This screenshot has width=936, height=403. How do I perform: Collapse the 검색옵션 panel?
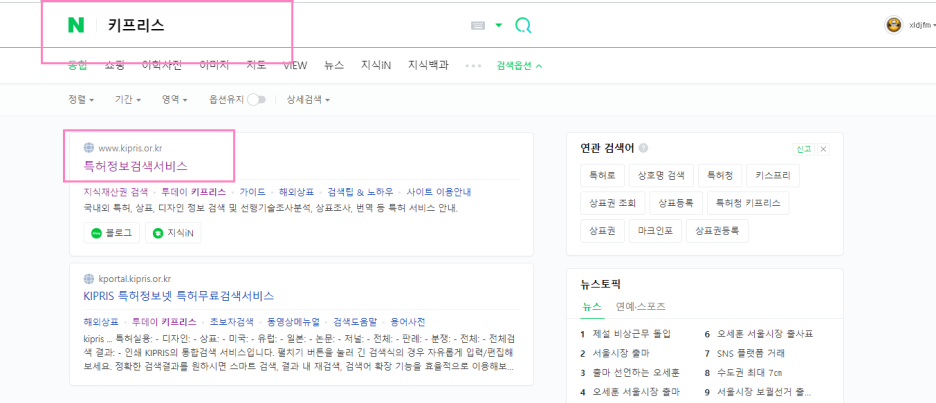tap(519, 65)
